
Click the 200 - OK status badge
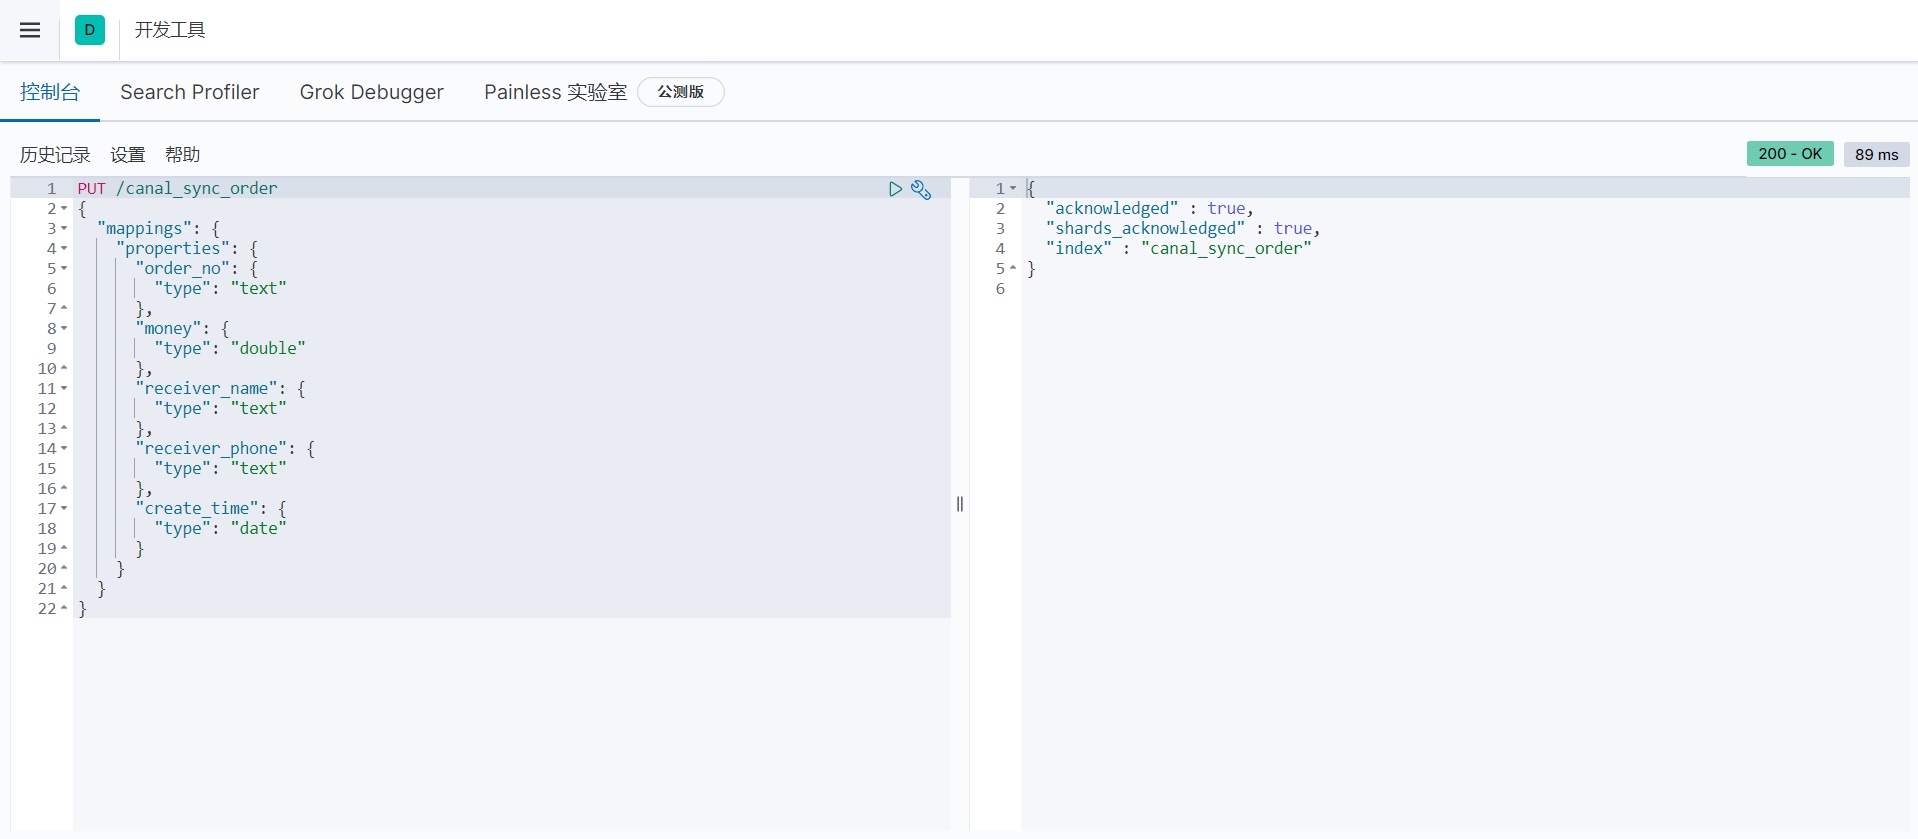coord(1789,154)
